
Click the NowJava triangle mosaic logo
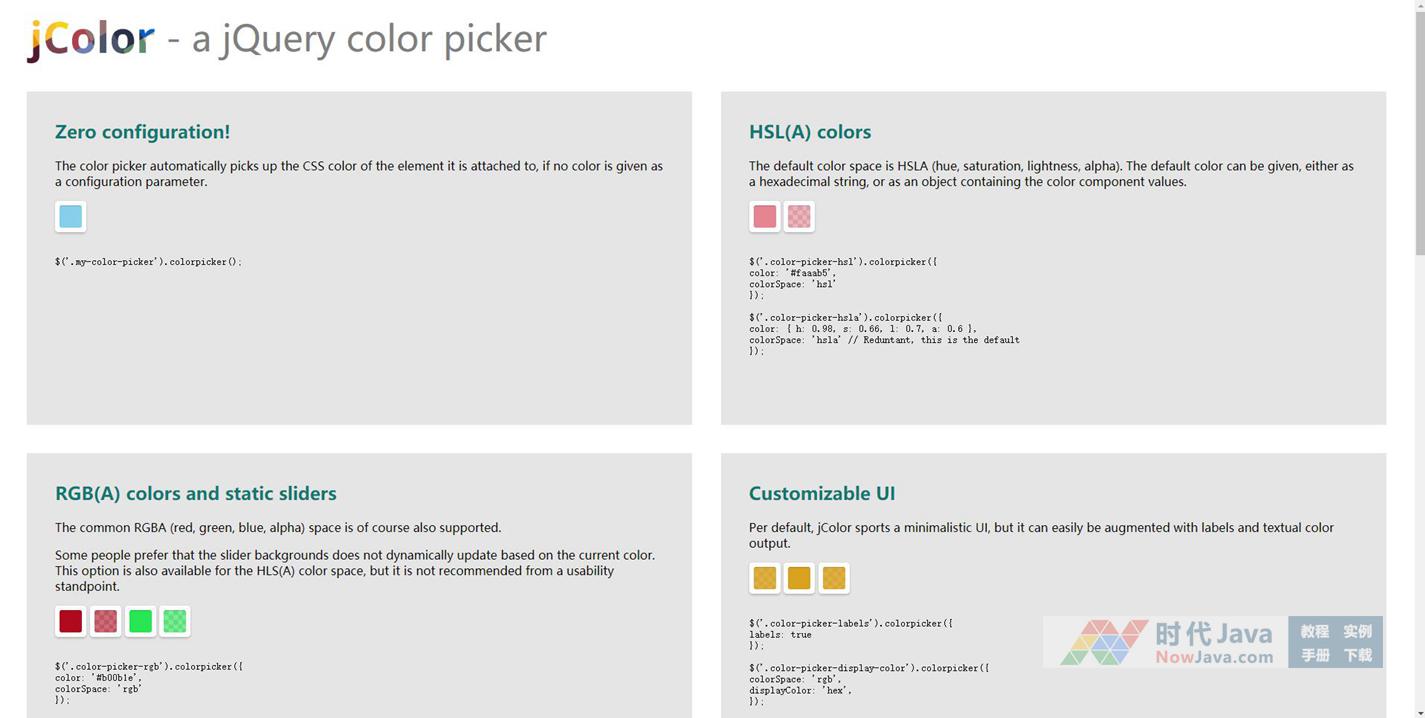(1104, 642)
